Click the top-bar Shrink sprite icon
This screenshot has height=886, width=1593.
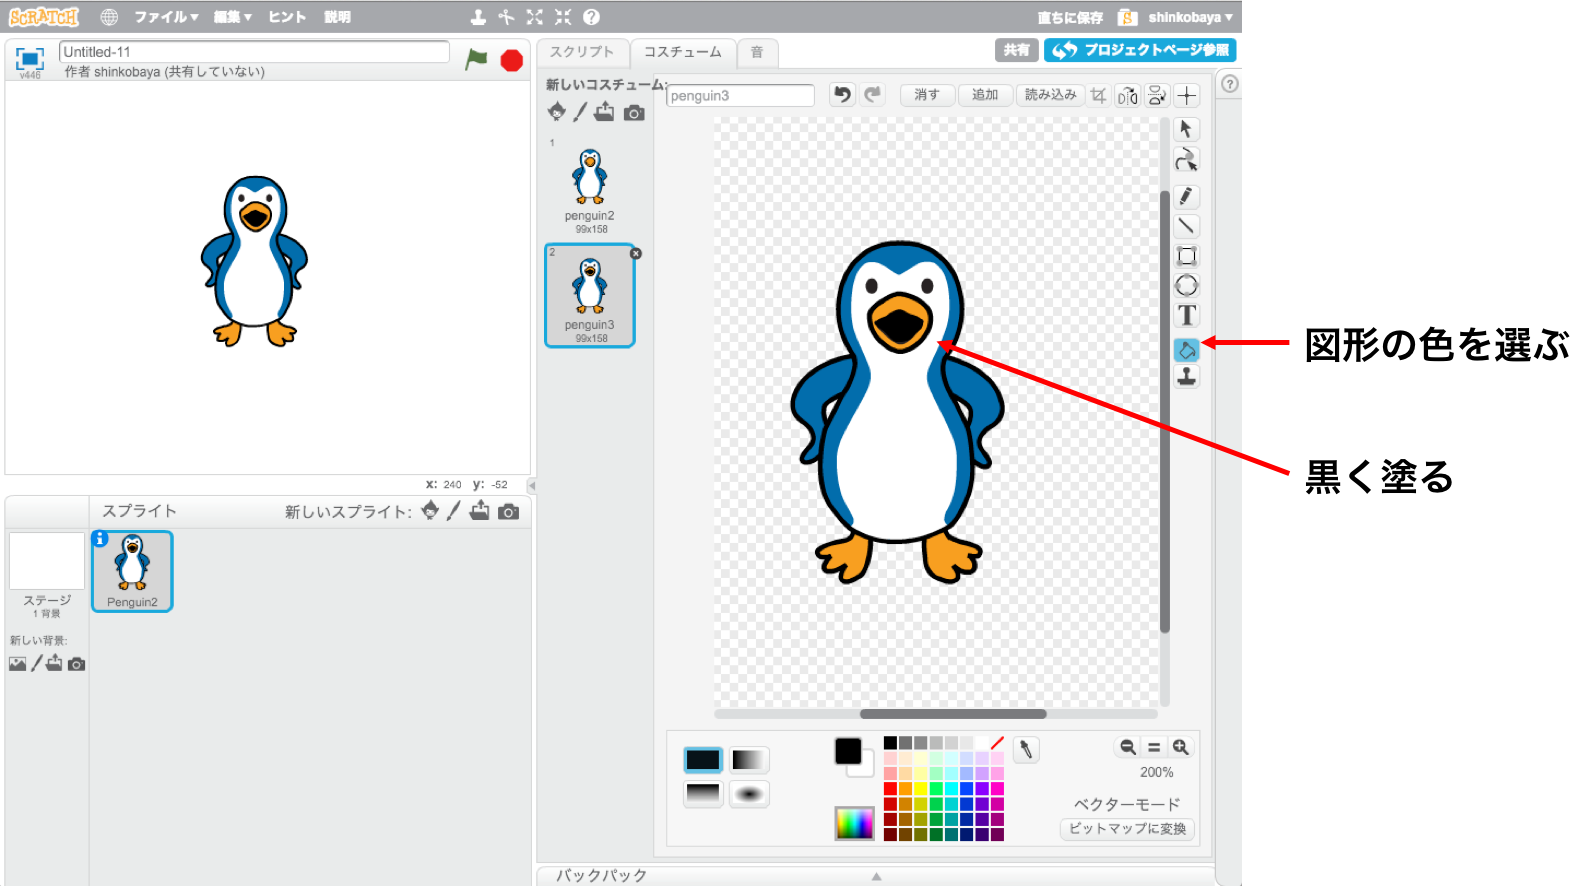[x=563, y=17]
